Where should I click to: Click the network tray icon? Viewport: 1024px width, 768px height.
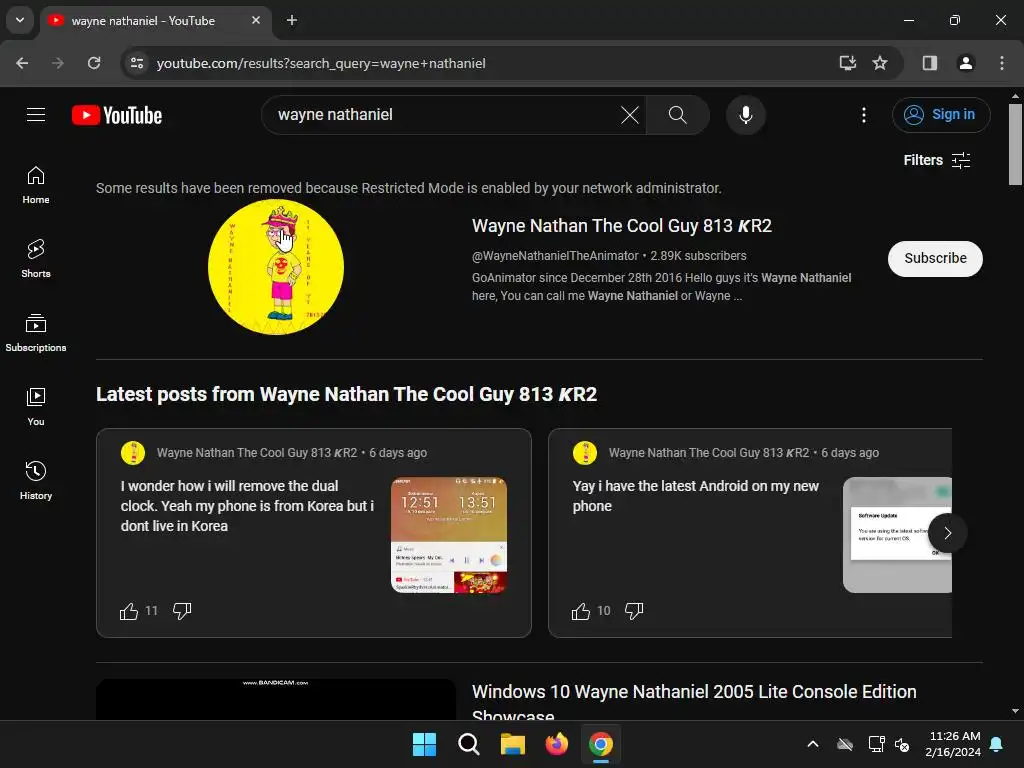(x=876, y=744)
